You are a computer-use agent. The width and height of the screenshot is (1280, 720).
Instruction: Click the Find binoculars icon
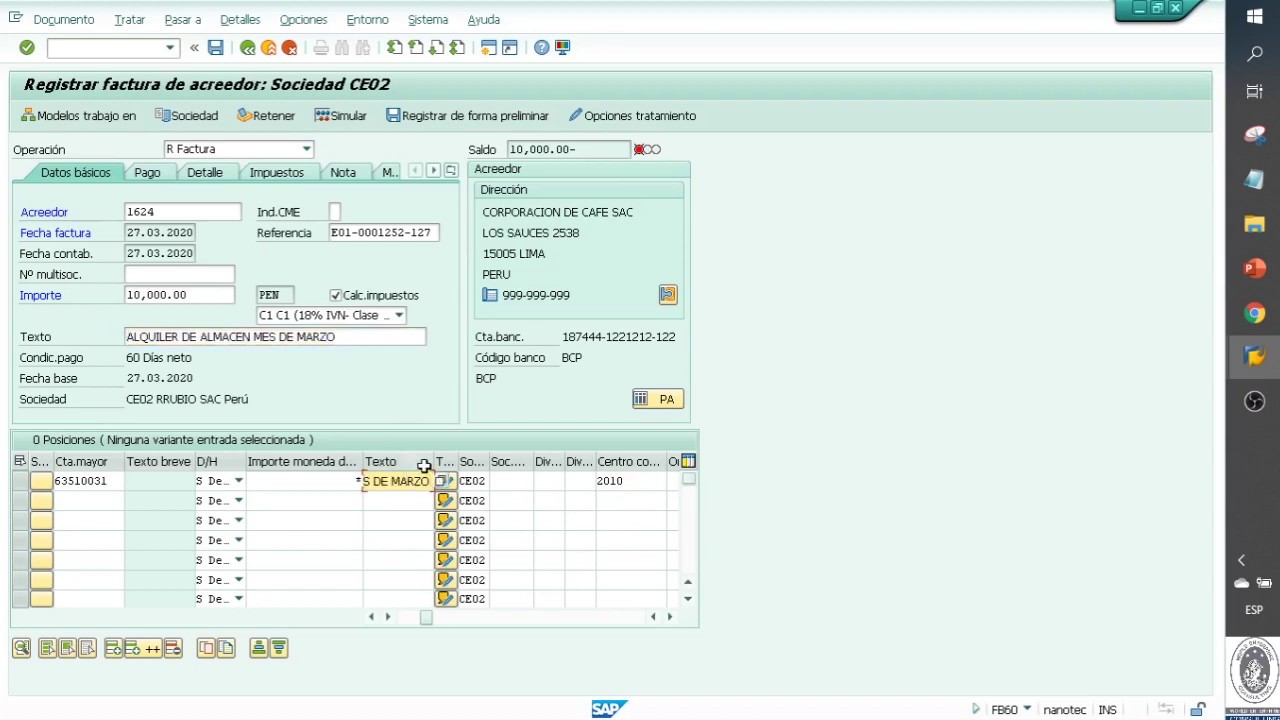coord(342,47)
